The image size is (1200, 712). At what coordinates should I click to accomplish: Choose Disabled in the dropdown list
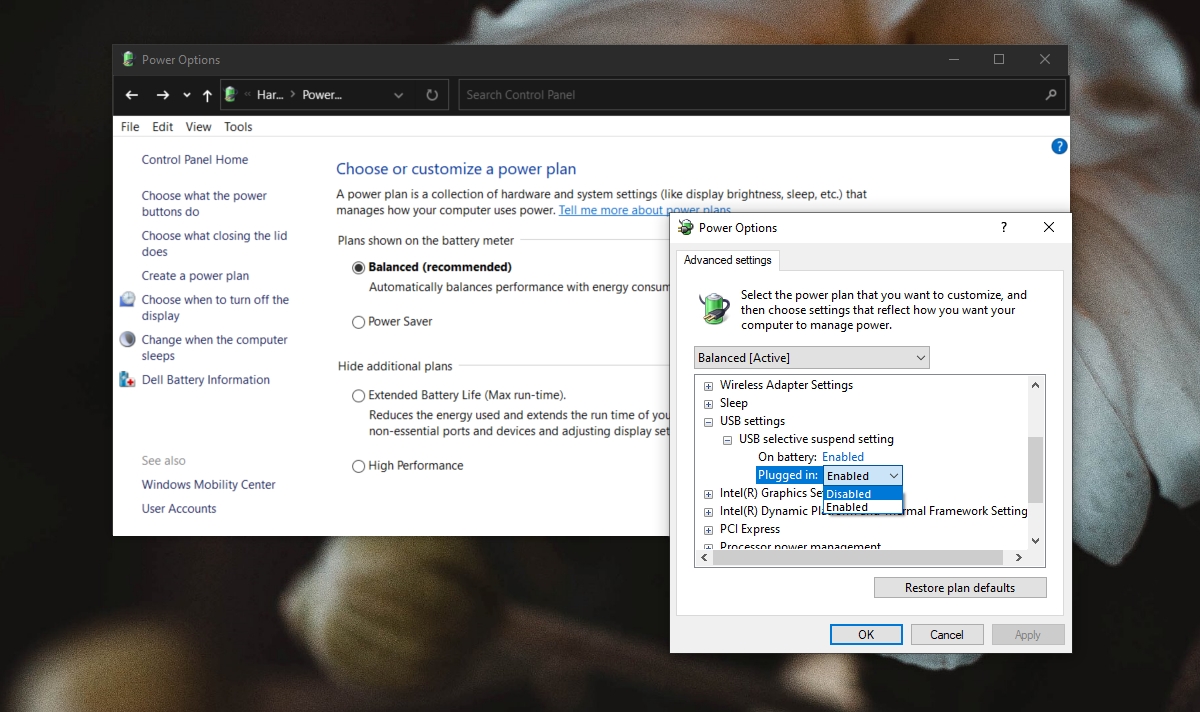point(863,494)
